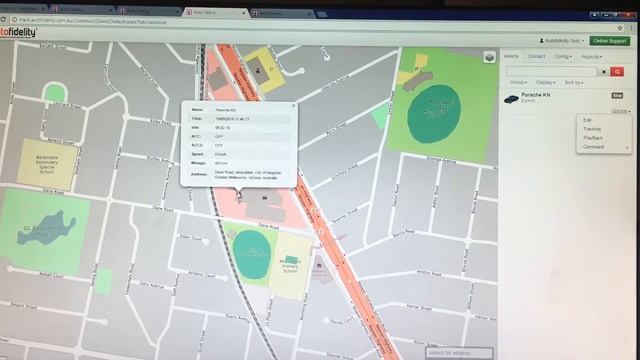Image resolution: width=640 pixels, height=360 pixels.
Task: Click the Address row in the info popup
Action: (x=240, y=175)
